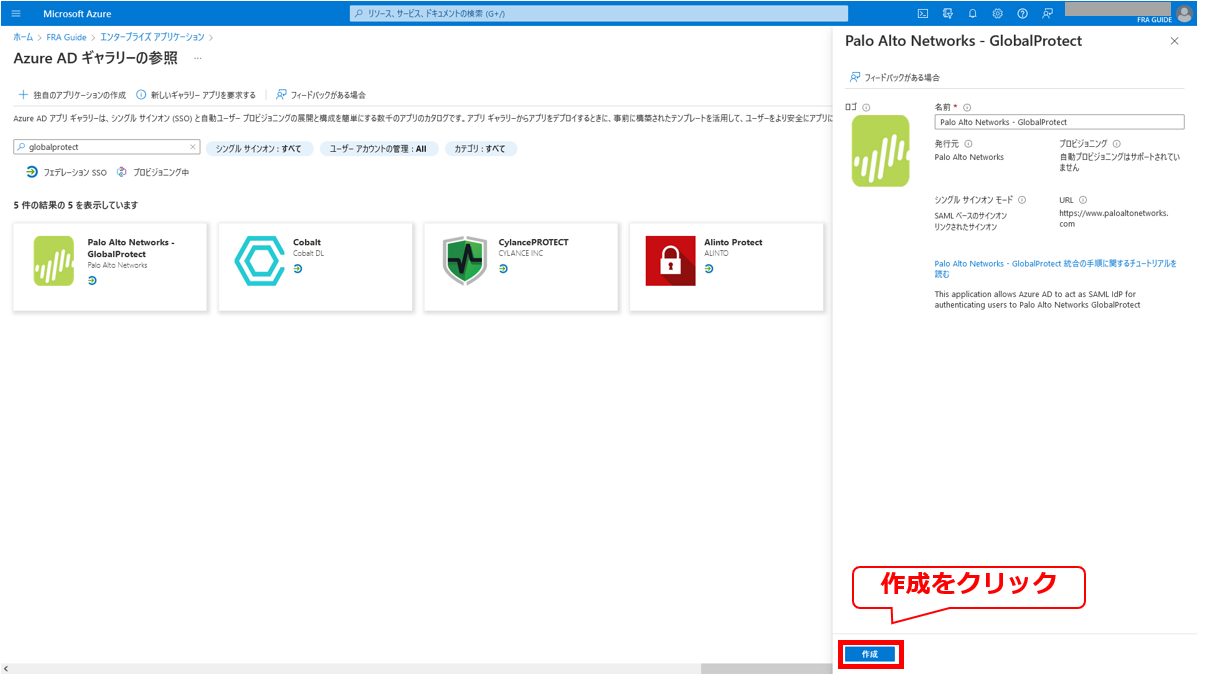Open the account avatar menu

tap(1185, 13)
